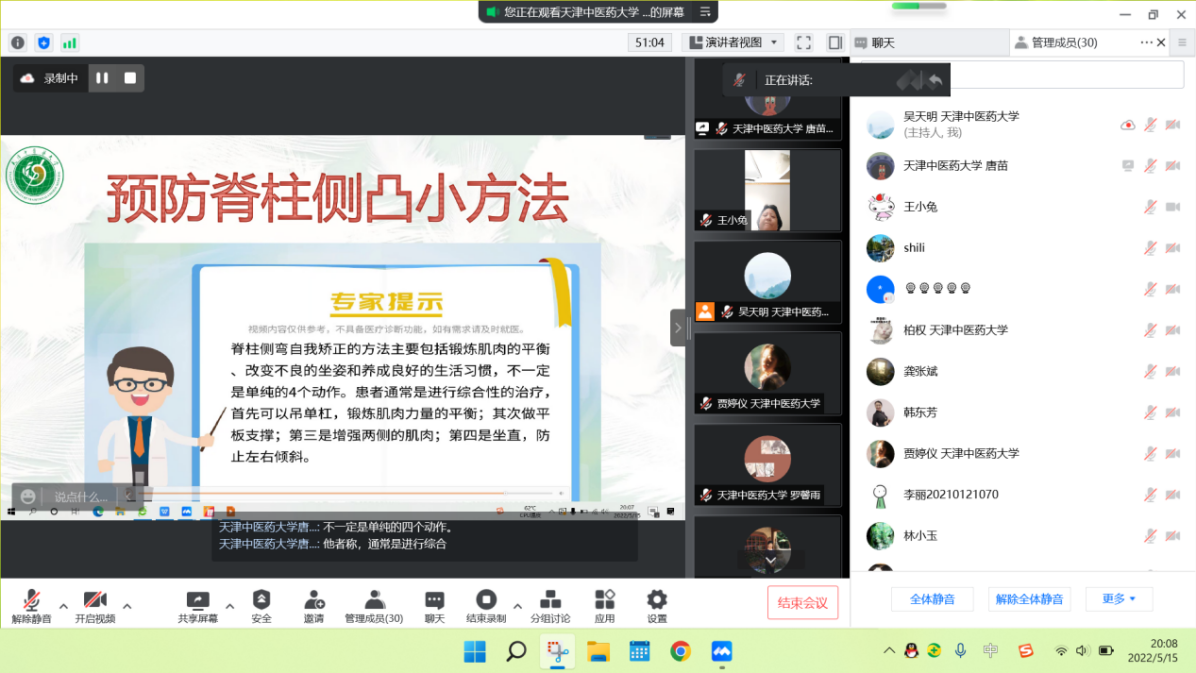The image size is (1196, 673).
Task: Select 王小兔 video thumbnail
Action: pos(767,190)
